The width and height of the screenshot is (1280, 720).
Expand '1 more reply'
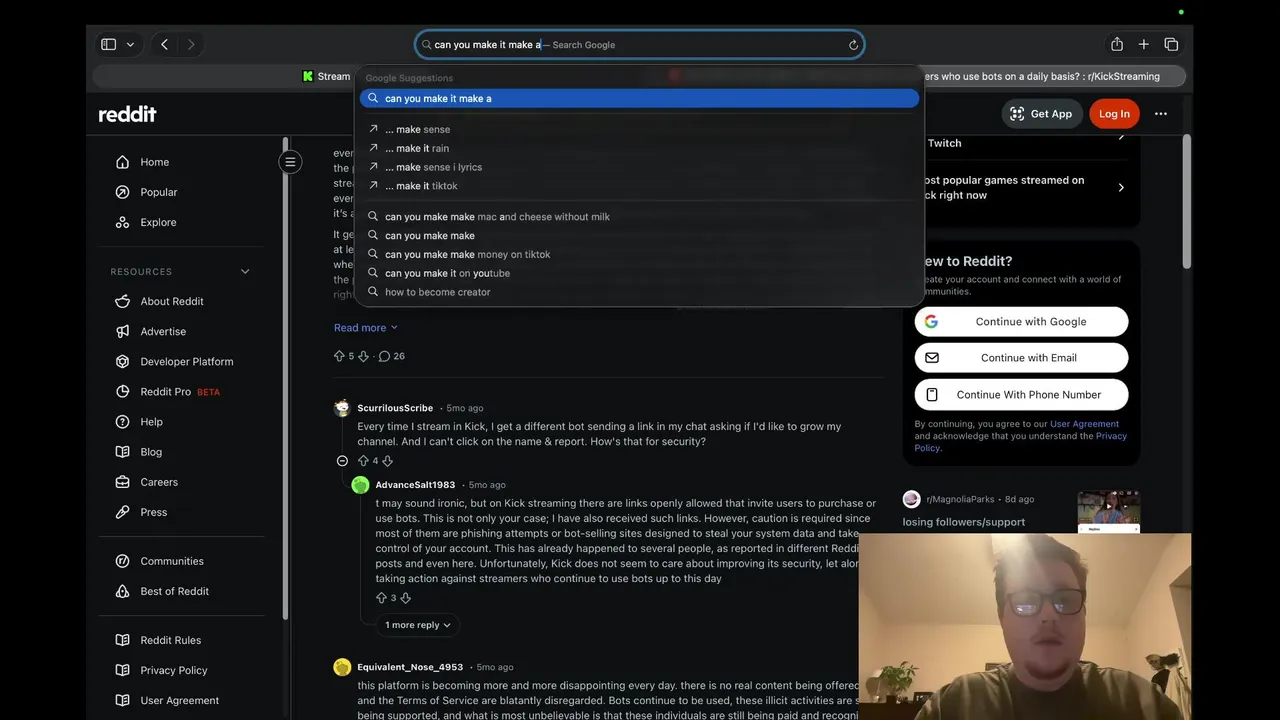point(418,625)
